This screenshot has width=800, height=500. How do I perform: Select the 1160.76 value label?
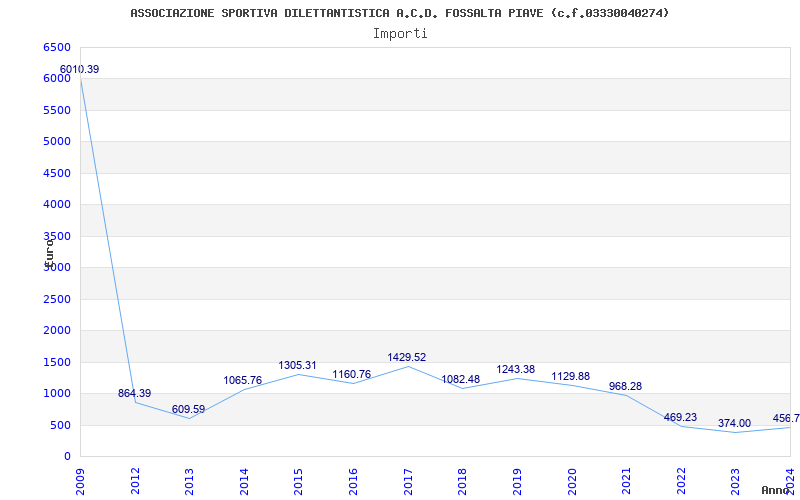[x=352, y=374]
